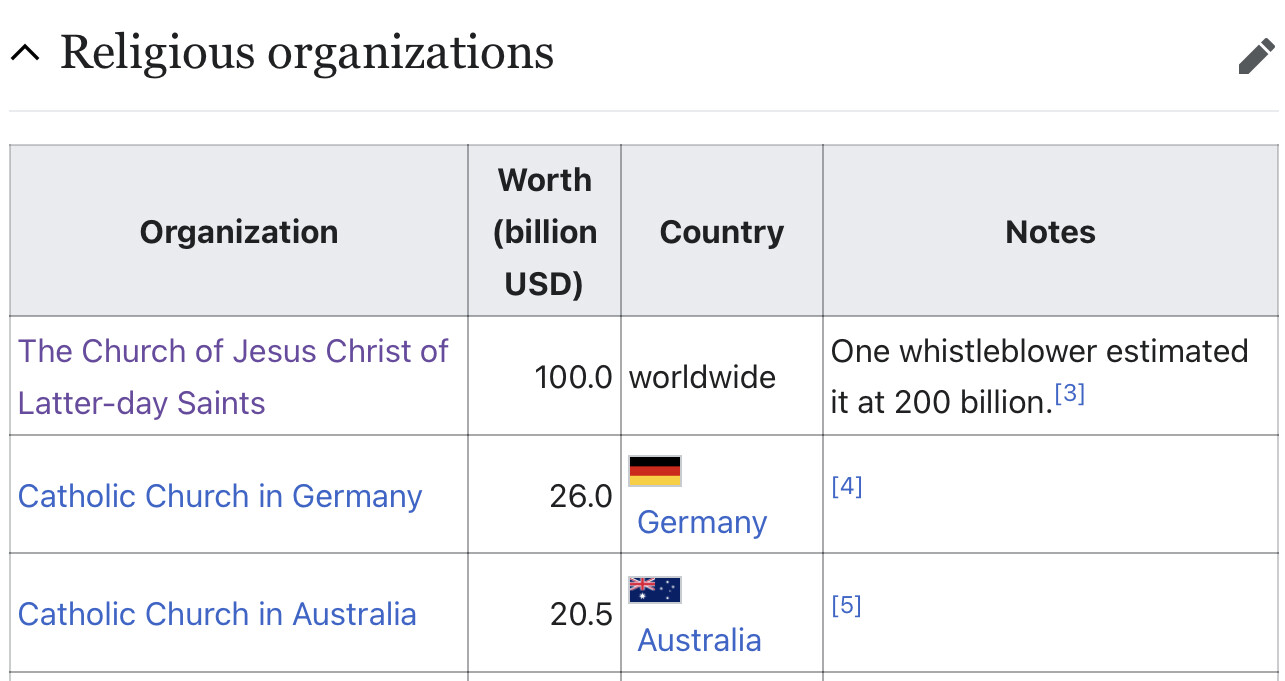Open Catholic Church in Australia link

pyautogui.click(x=217, y=613)
